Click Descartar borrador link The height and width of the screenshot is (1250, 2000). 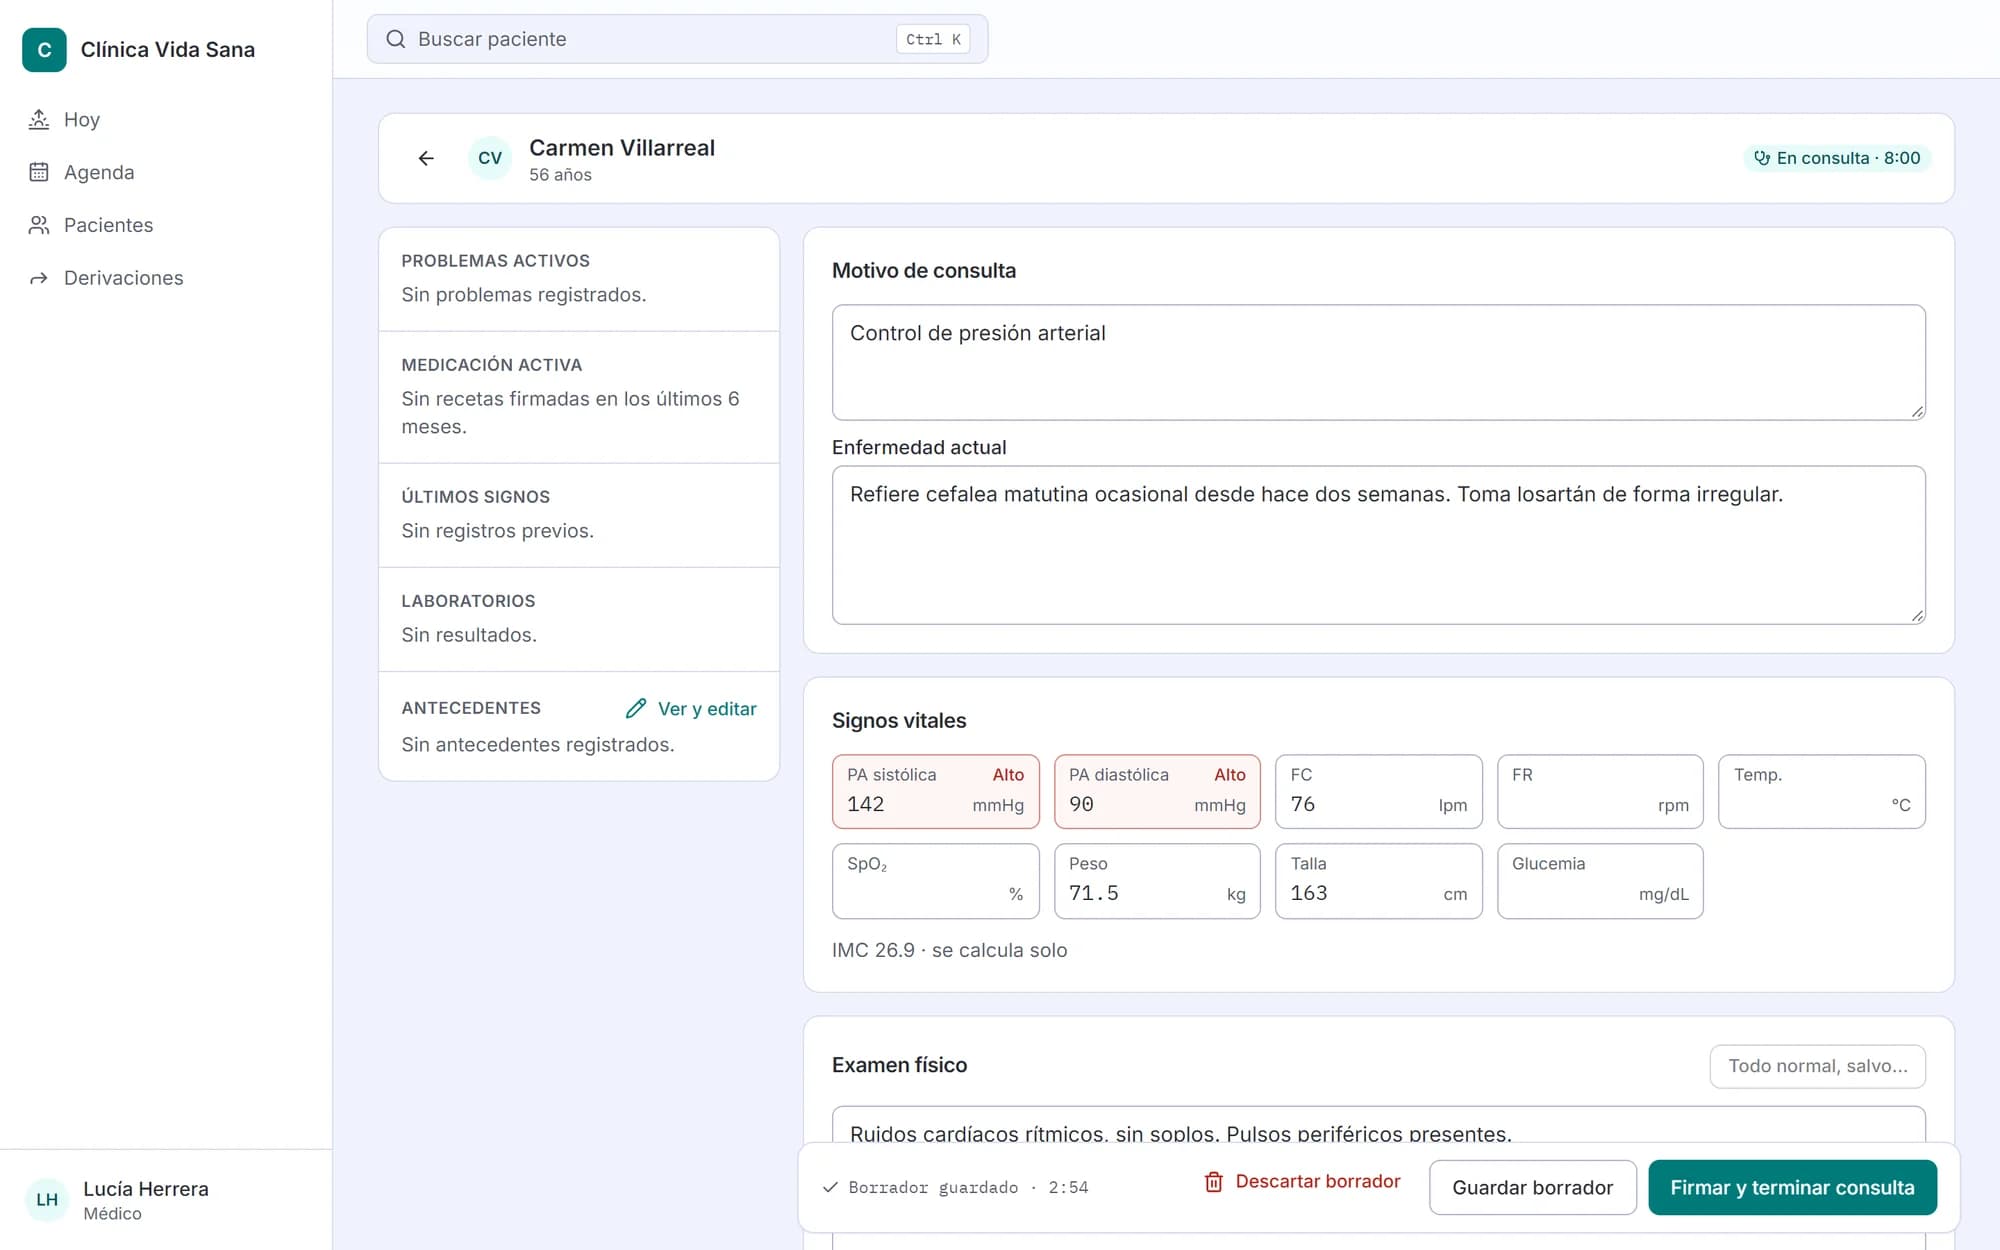point(1302,1182)
